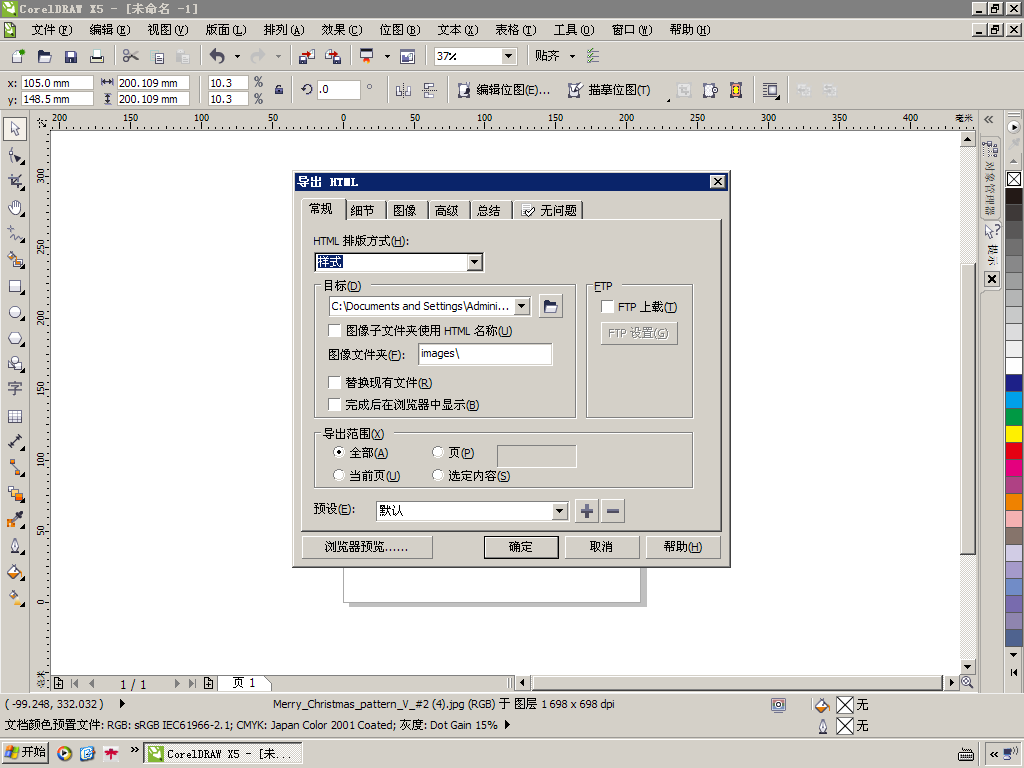Click the Cut scissors icon
This screenshot has width=1024, height=768.
pyautogui.click(x=131, y=56)
